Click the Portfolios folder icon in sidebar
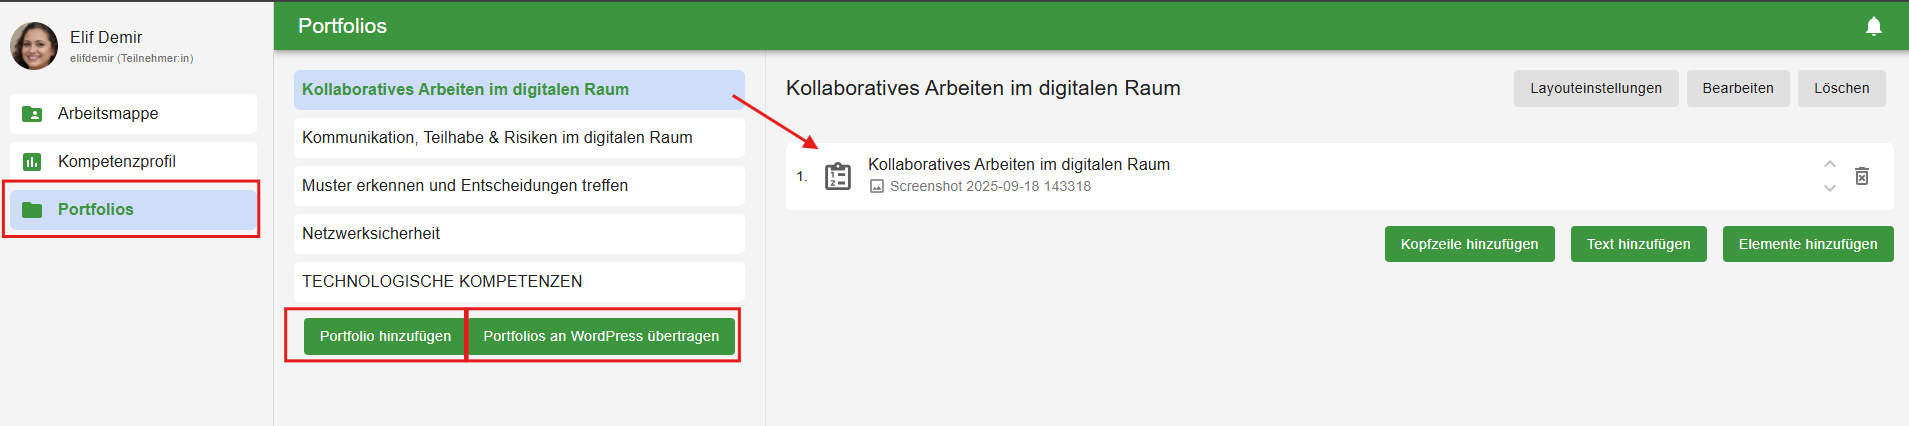 [32, 210]
